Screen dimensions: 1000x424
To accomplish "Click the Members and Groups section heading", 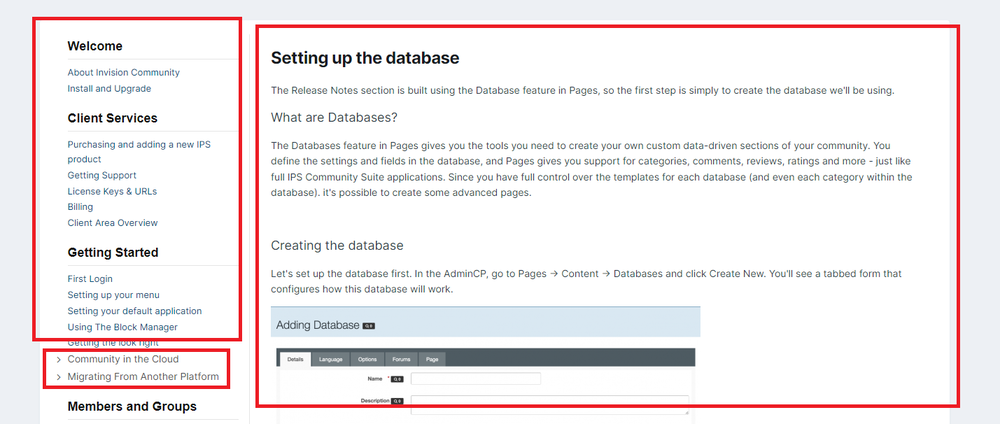I will 132,406.
